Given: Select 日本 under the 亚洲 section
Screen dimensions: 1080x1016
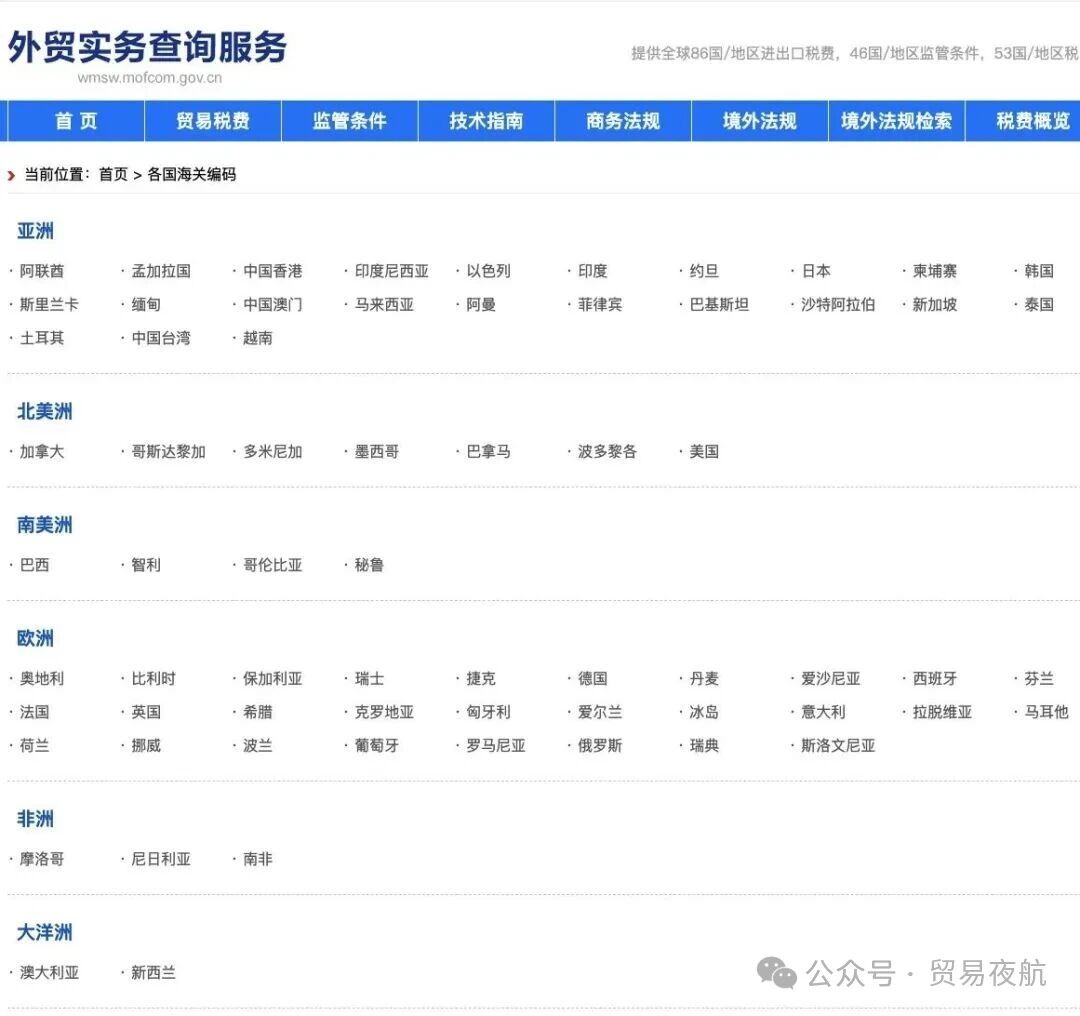Looking at the screenshot, I should coord(814,270).
